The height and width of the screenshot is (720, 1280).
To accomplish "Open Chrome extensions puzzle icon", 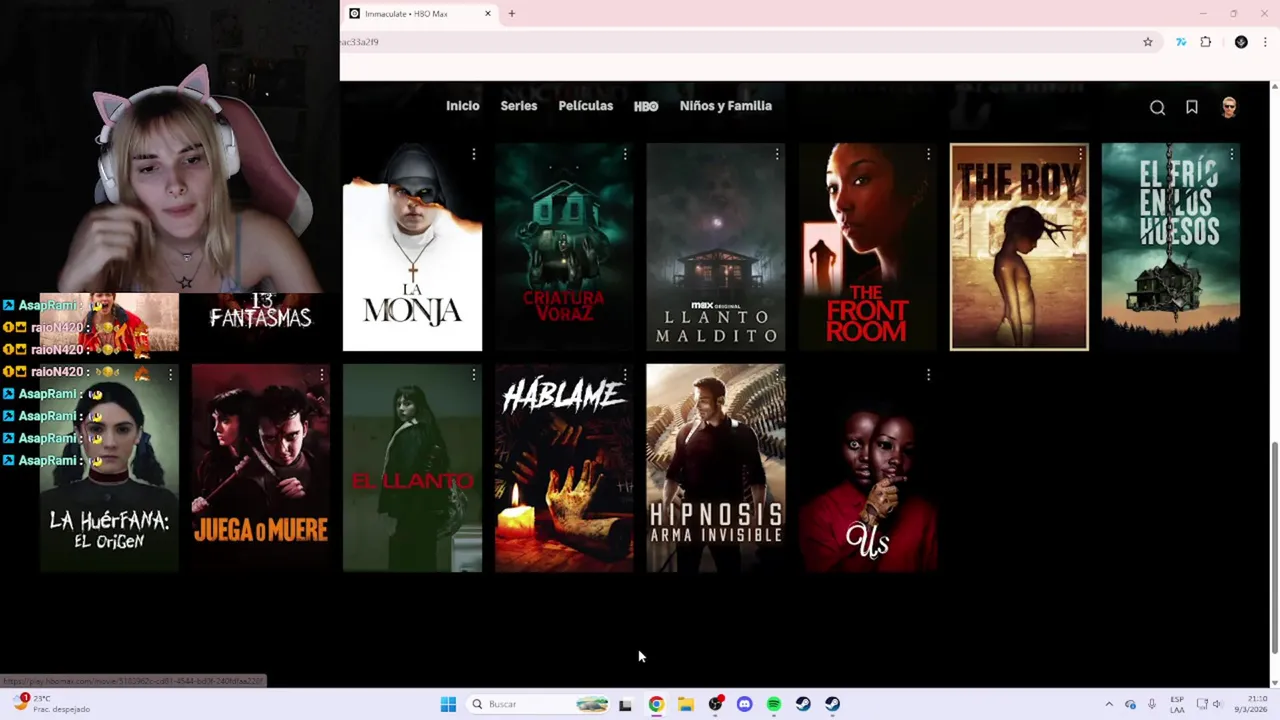I will [1205, 42].
